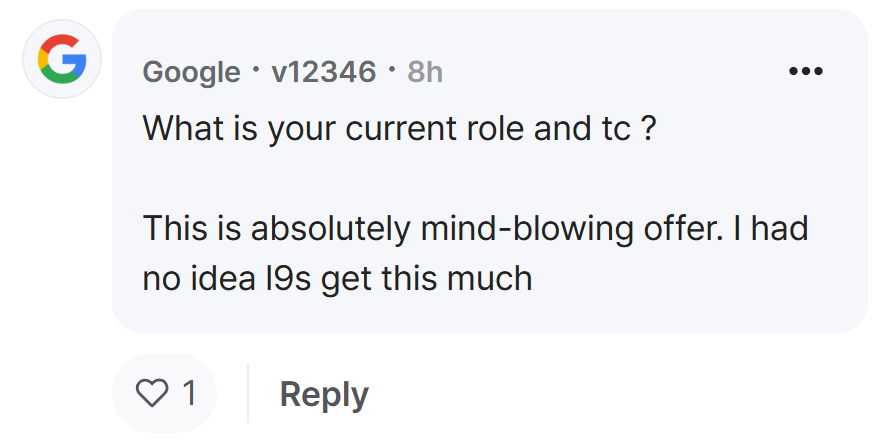This screenshot has height=438, width=882.
Task: Select the line 'What is your current role and tc ?'
Action: click(x=399, y=130)
